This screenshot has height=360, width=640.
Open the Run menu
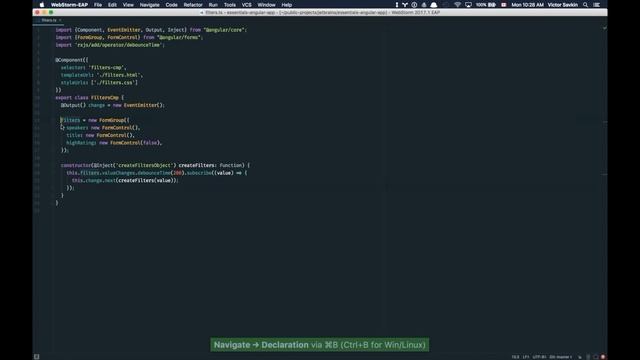click(213, 5)
